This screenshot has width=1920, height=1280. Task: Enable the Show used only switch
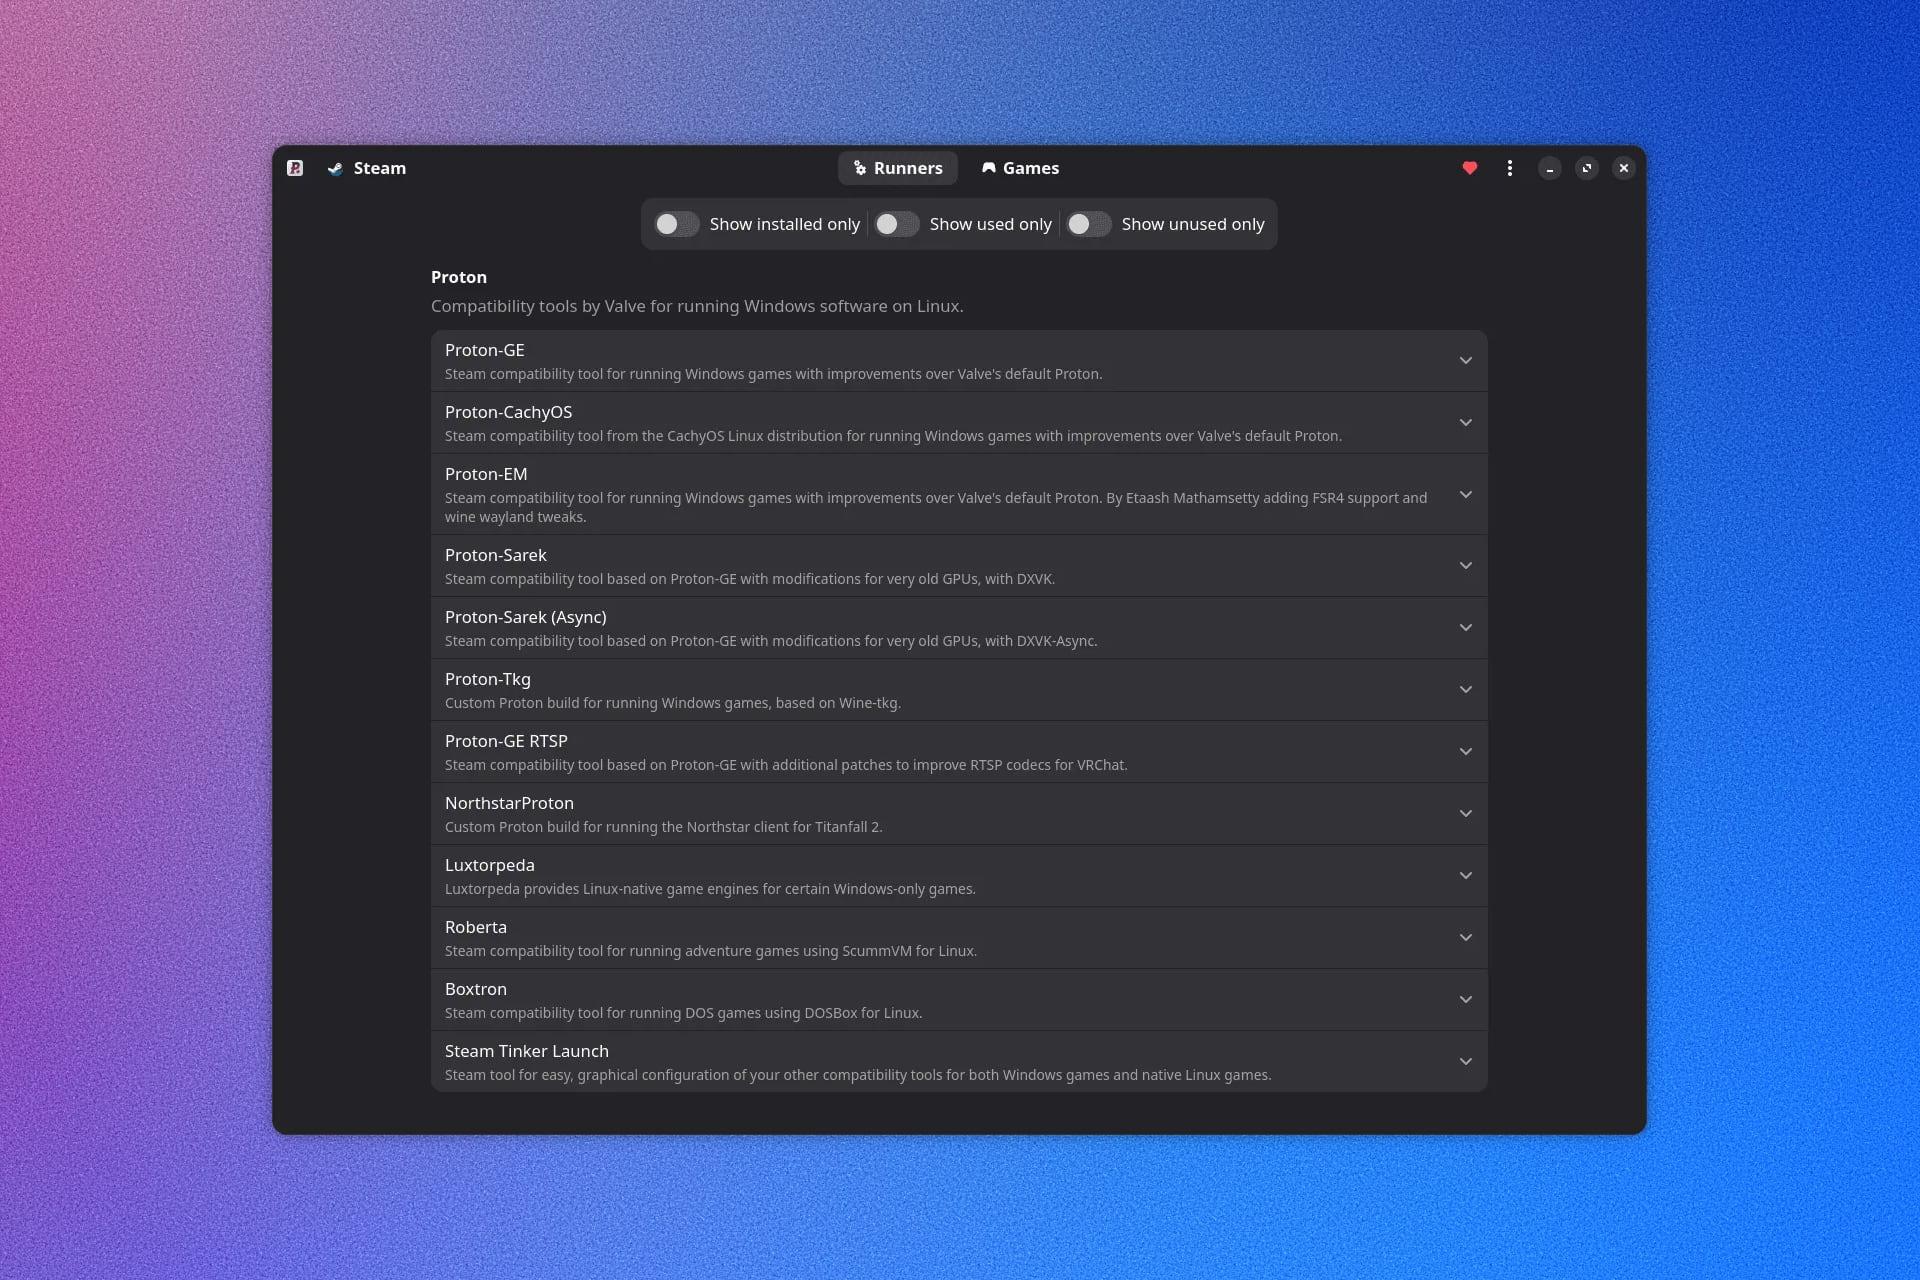[x=897, y=224]
